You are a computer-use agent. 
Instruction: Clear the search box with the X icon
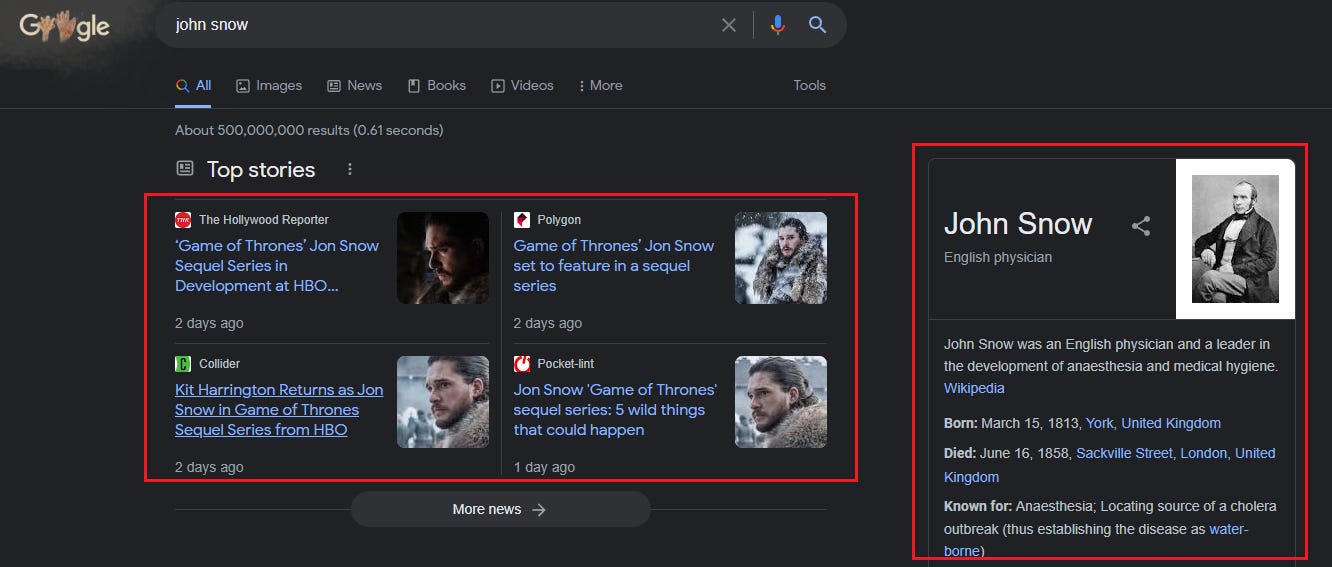729,25
